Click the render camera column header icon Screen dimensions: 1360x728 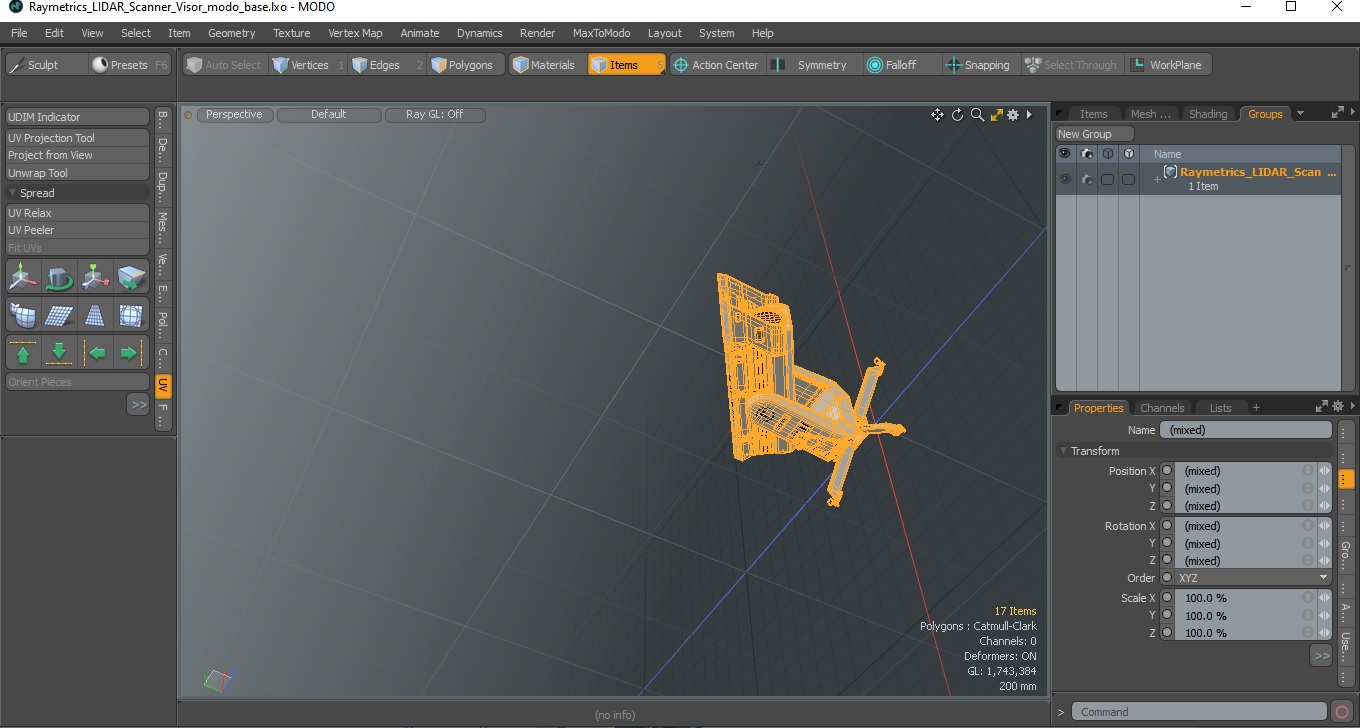[1086, 154]
